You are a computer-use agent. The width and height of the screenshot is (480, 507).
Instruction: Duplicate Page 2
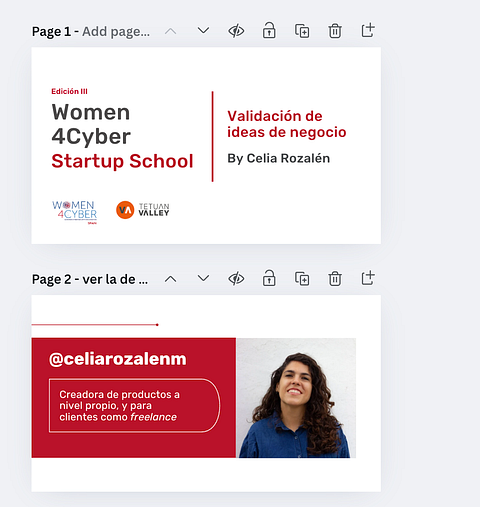point(302,279)
